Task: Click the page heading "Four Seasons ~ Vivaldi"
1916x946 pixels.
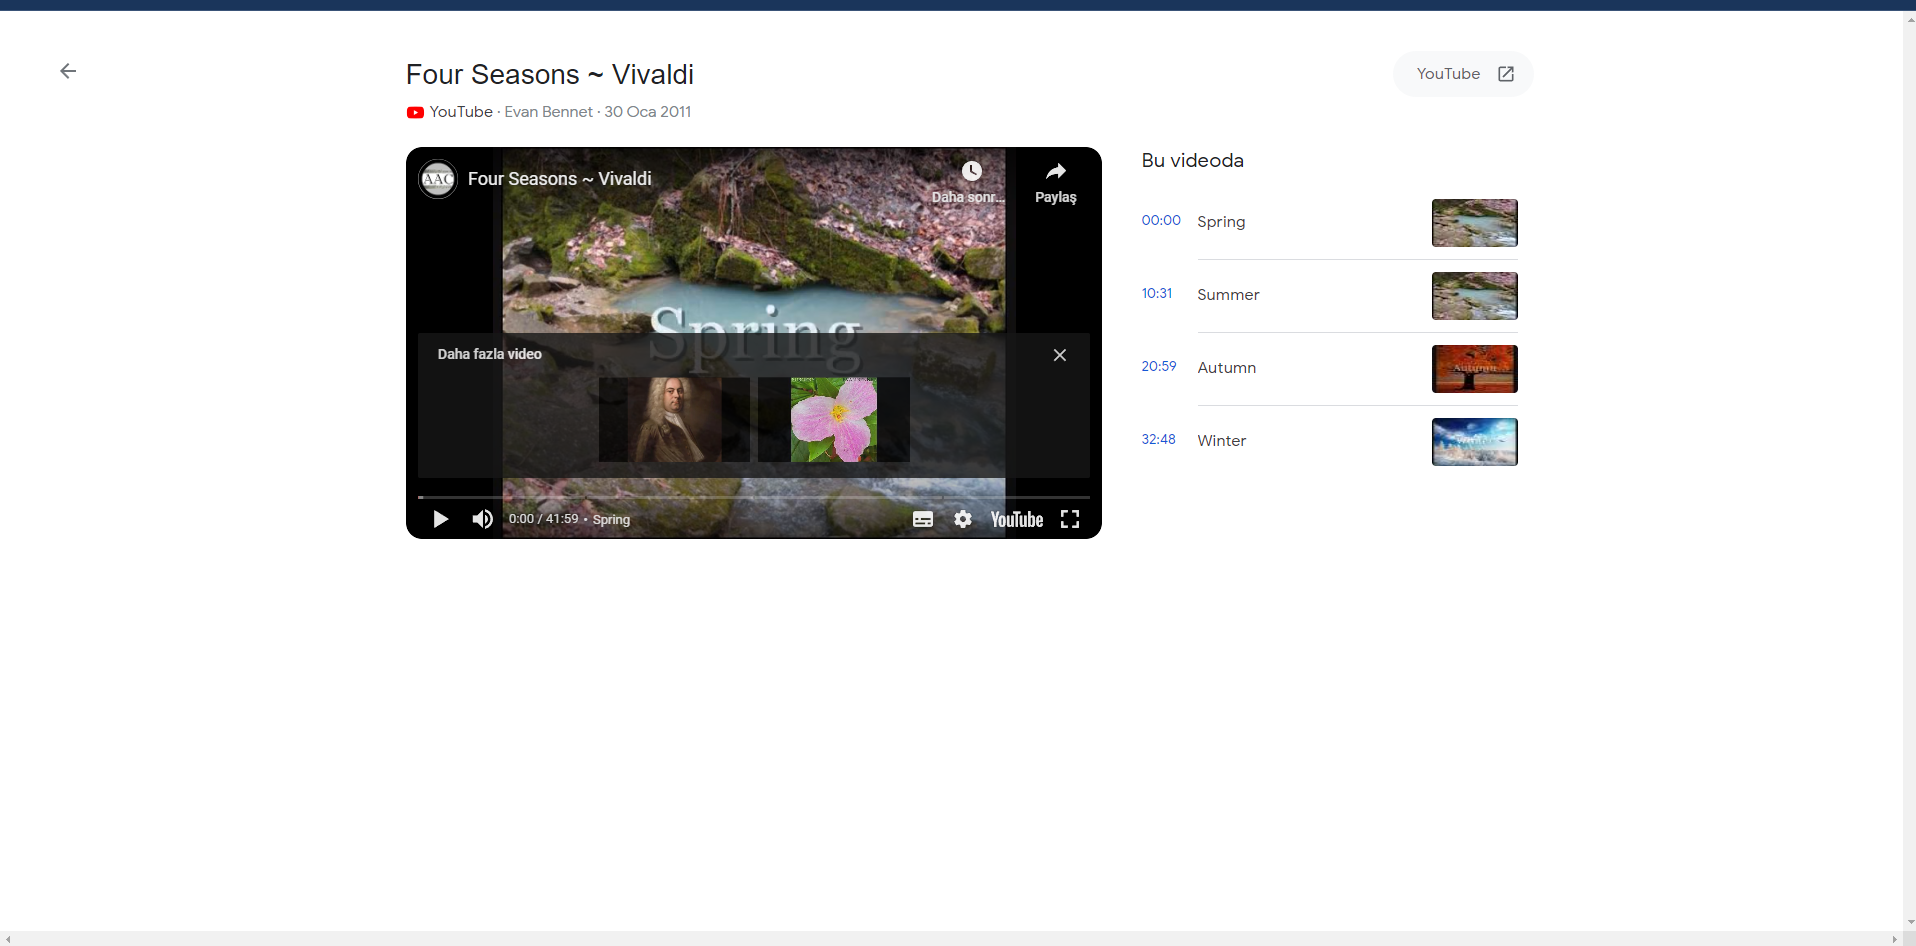Action: (550, 75)
